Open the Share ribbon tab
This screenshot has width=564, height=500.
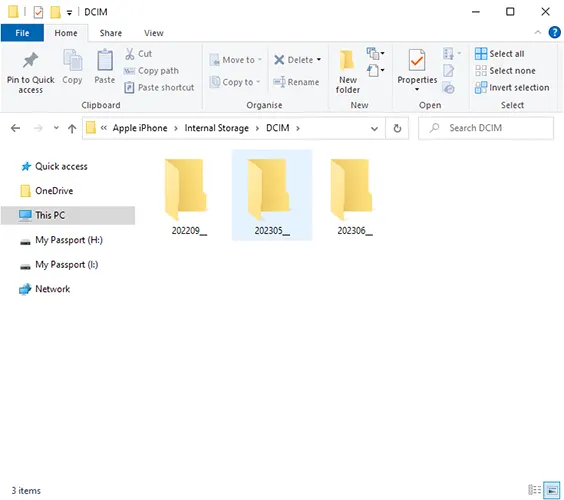(110, 33)
